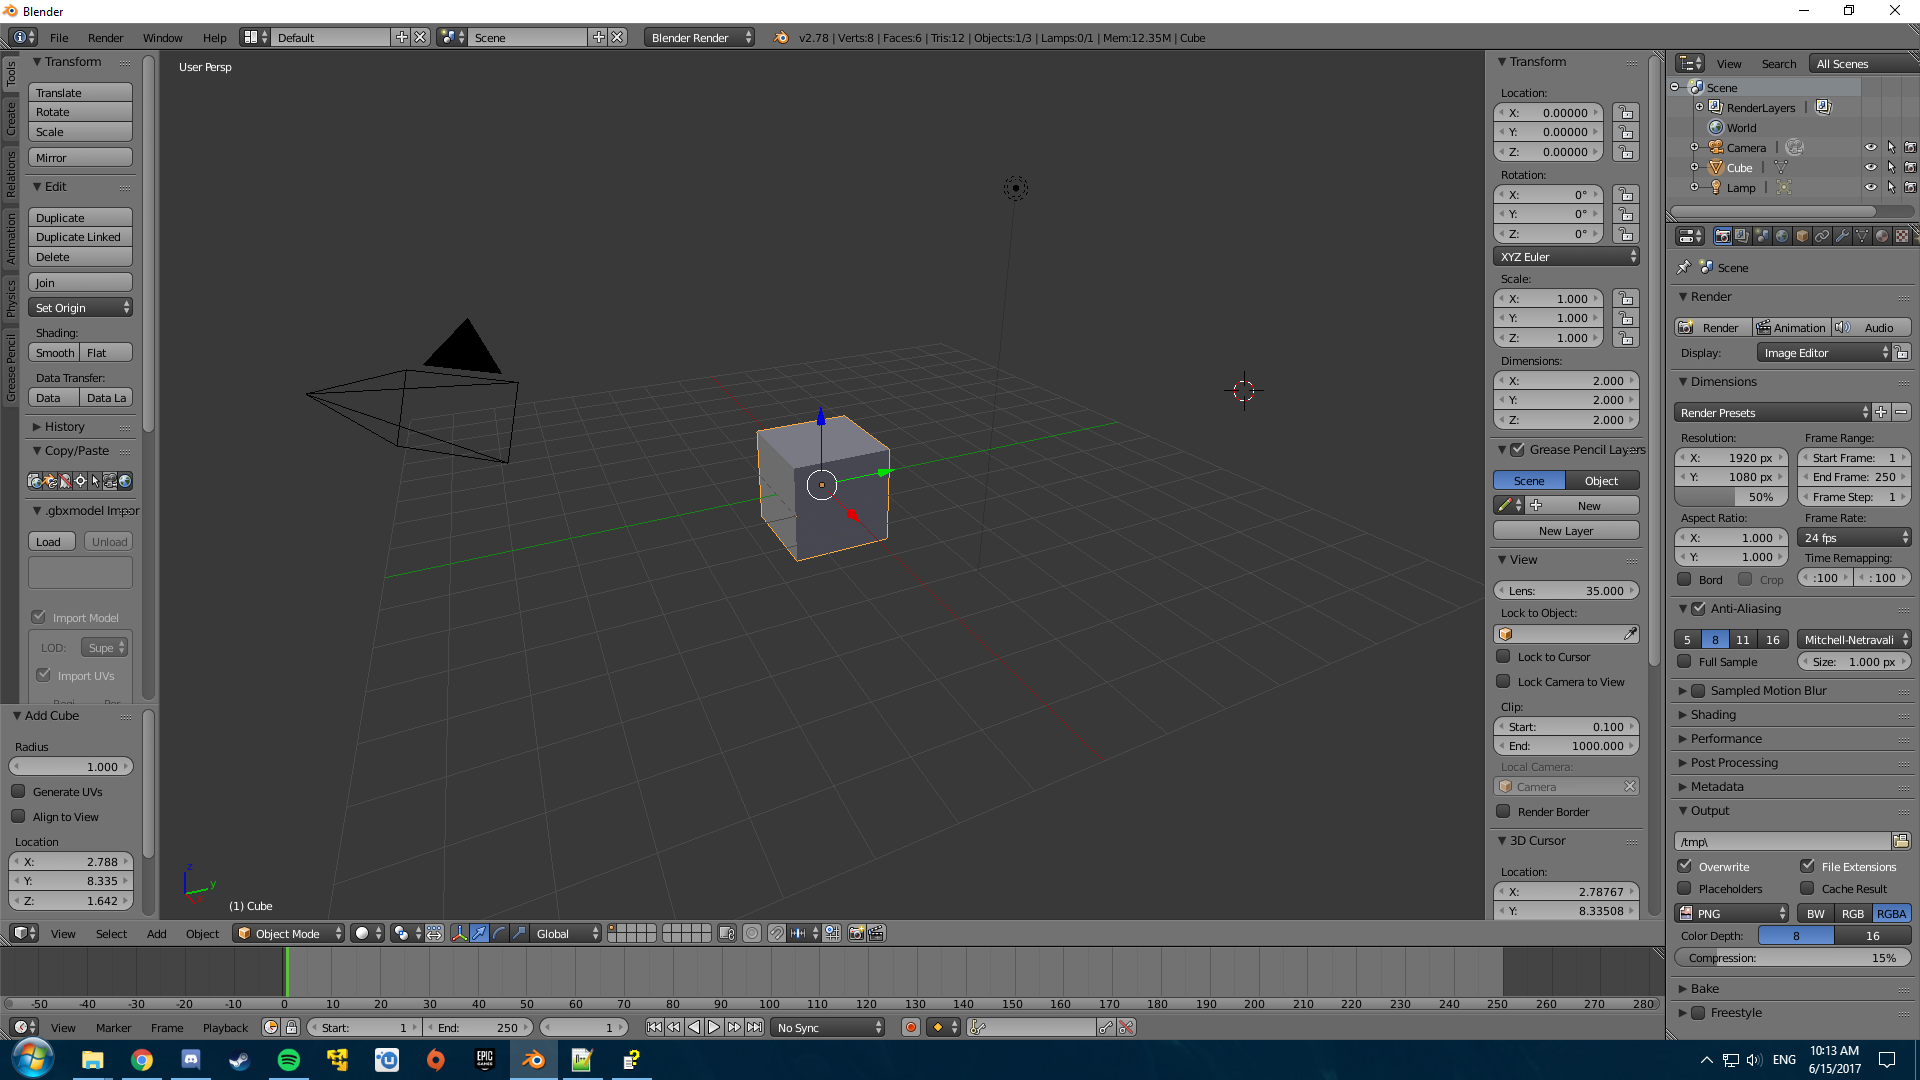Click the eyedropper in Lock to Object field
The image size is (1920, 1080).
[x=1630, y=634]
